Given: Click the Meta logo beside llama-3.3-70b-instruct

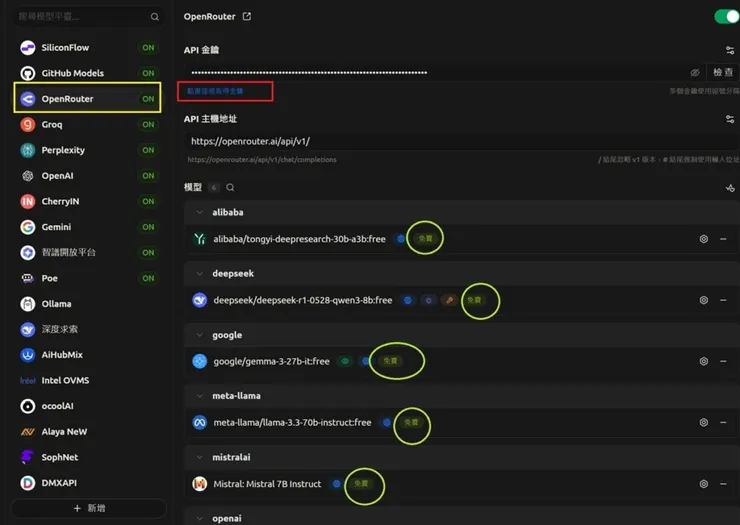Looking at the screenshot, I should pos(200,423).
